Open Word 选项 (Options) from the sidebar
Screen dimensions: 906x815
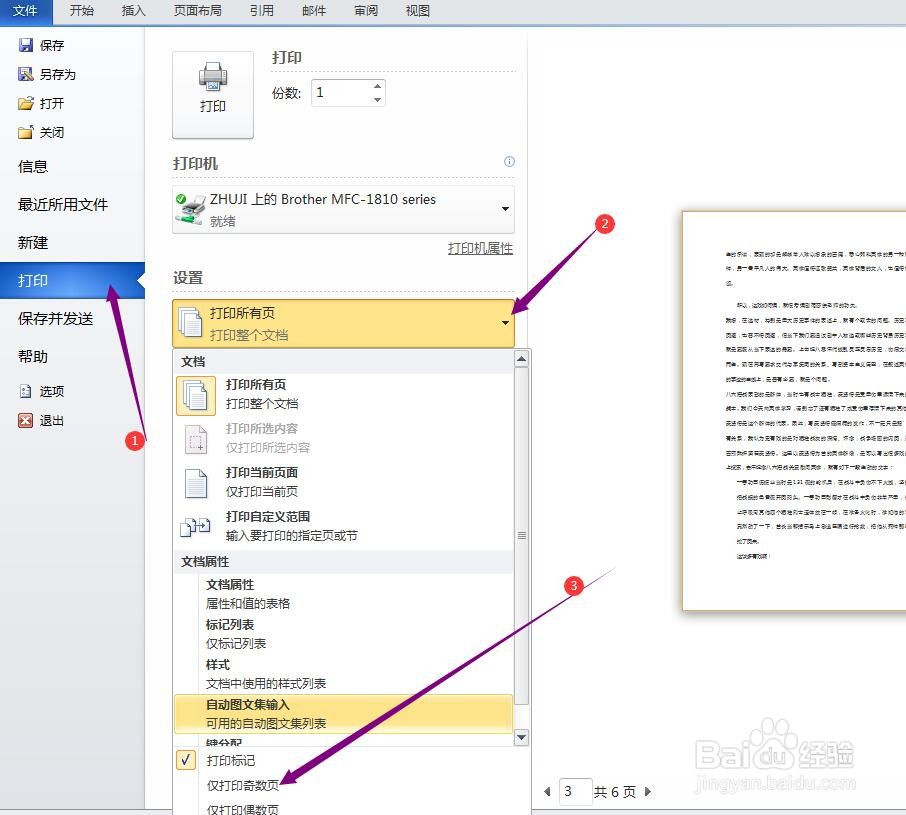click(x=27, y=391)
